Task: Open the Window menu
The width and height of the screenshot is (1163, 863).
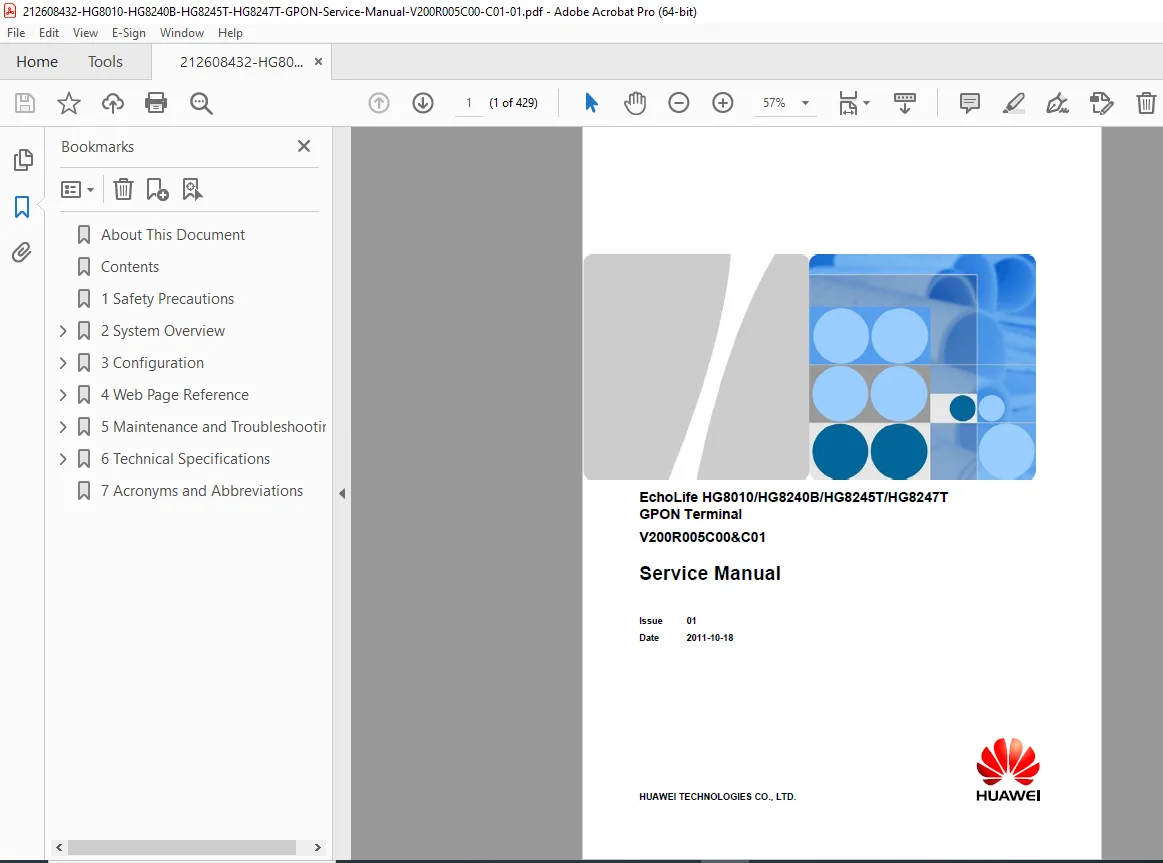Action: [x=182, y=33]
